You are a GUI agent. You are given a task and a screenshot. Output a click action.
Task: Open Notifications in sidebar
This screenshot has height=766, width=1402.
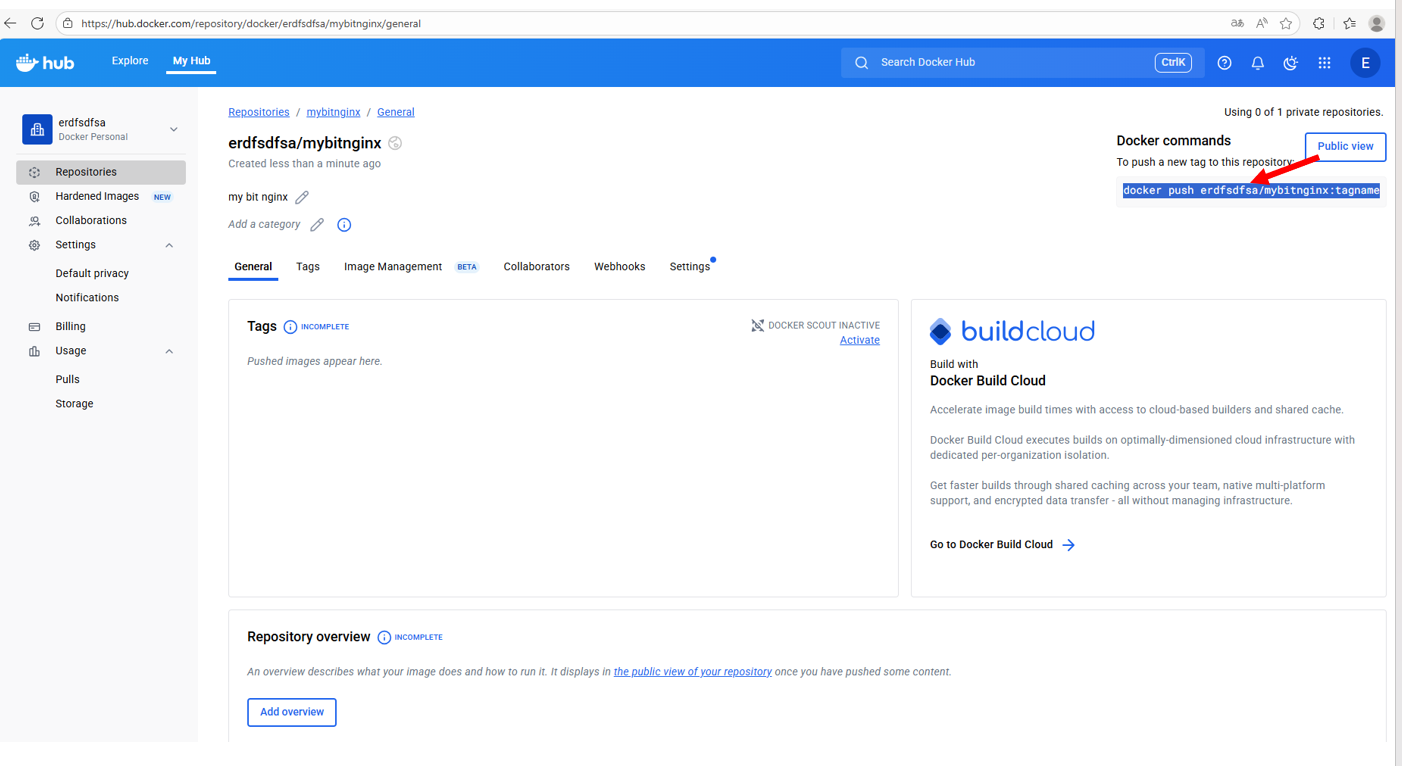pyautogui.click(x=87, y=298)
